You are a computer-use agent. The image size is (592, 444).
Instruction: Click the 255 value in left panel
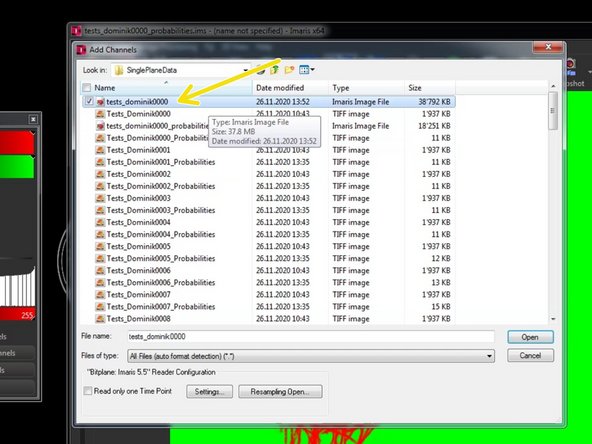[27, 315]
